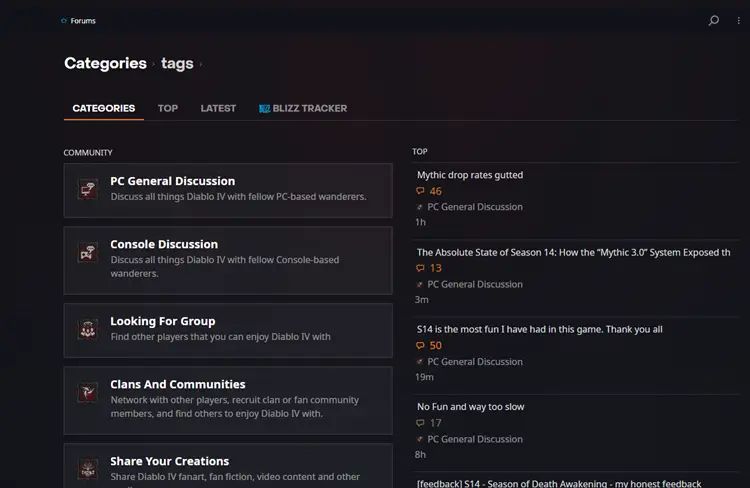Screen dimensions: 750x488
Task: Open topic 'No Fun and way too slow'
Action: pyautogui.click(x=471, y=407)
